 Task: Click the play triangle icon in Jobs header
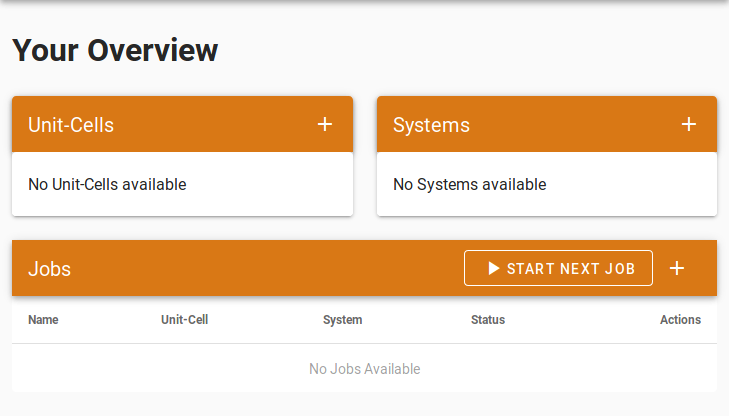[x=493, y=268]
